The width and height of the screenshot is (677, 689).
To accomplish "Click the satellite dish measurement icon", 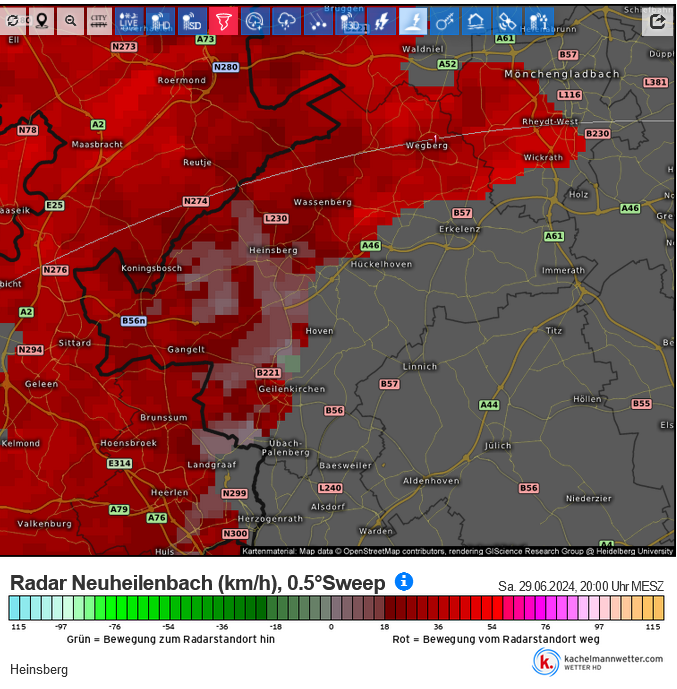I will [x=444, y=21].
